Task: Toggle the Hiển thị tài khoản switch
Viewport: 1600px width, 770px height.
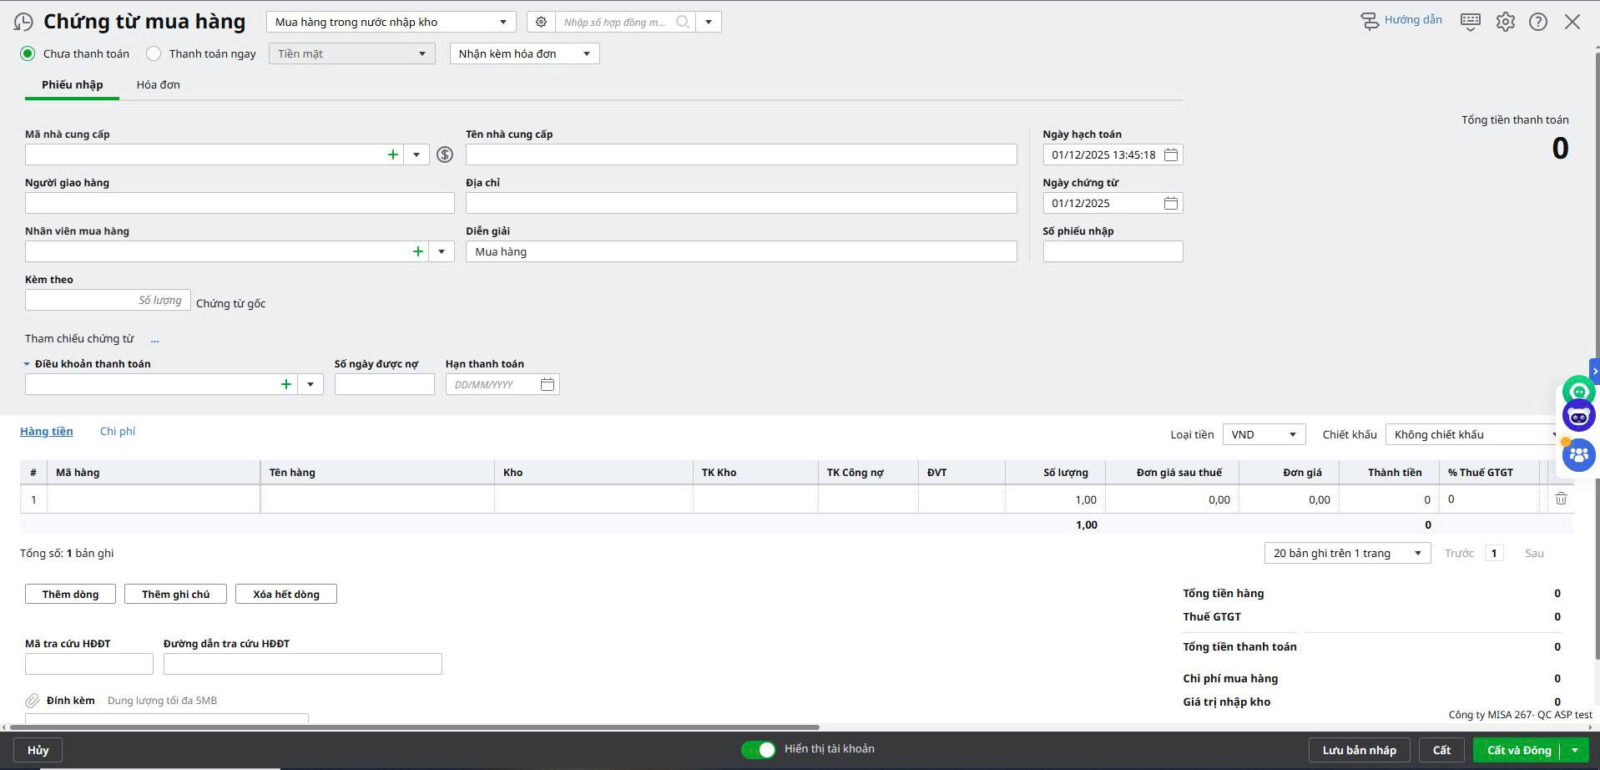Action: point(758,749)
